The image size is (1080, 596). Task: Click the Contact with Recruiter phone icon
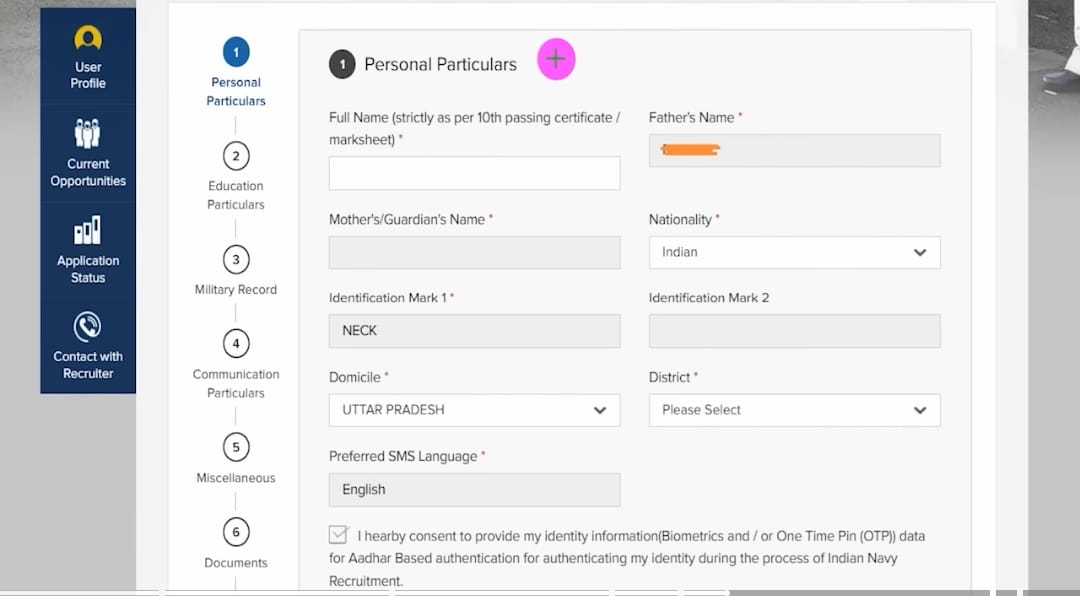pos(88,326)
